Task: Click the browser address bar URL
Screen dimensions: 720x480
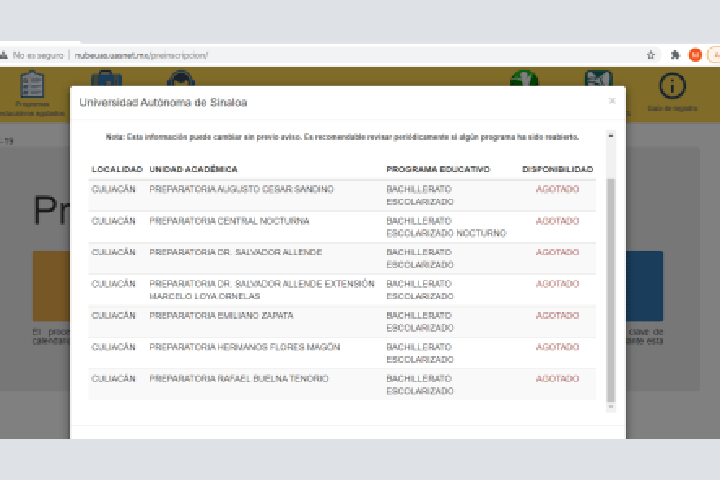Action: pyautogui.click(x=141, y=56)
